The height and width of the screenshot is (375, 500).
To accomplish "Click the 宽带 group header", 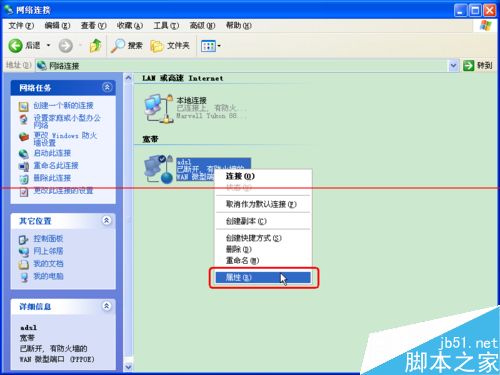I will pos(150,139).
